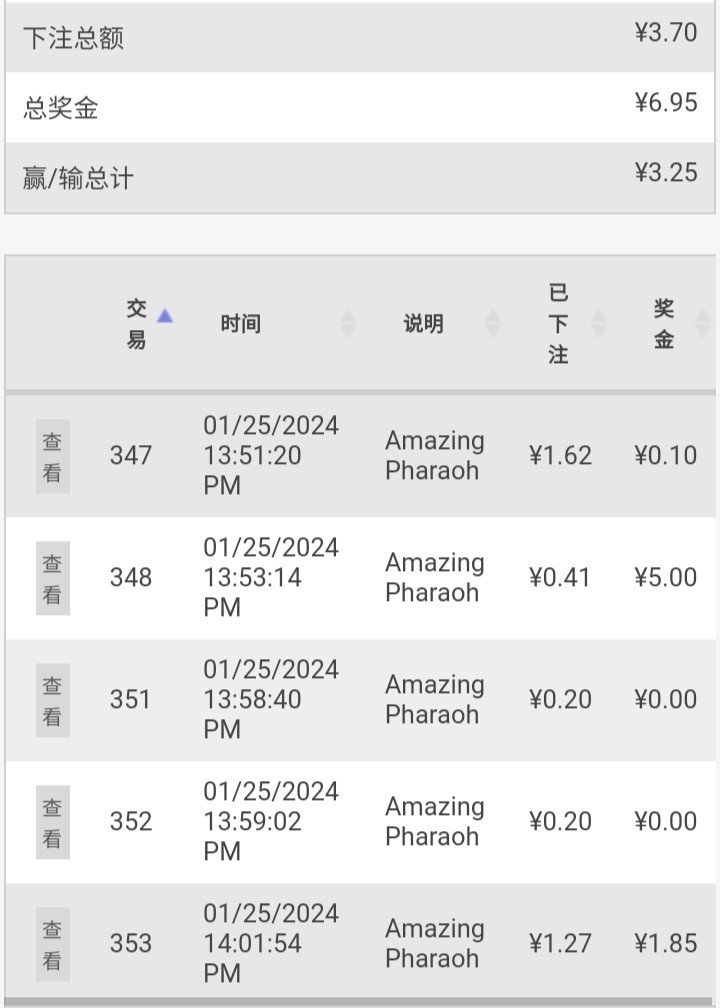This screenshot has height=1008, width=720.
Task: Sort by 交易 column ascending arrow
Action: click(x=165, y=316)
